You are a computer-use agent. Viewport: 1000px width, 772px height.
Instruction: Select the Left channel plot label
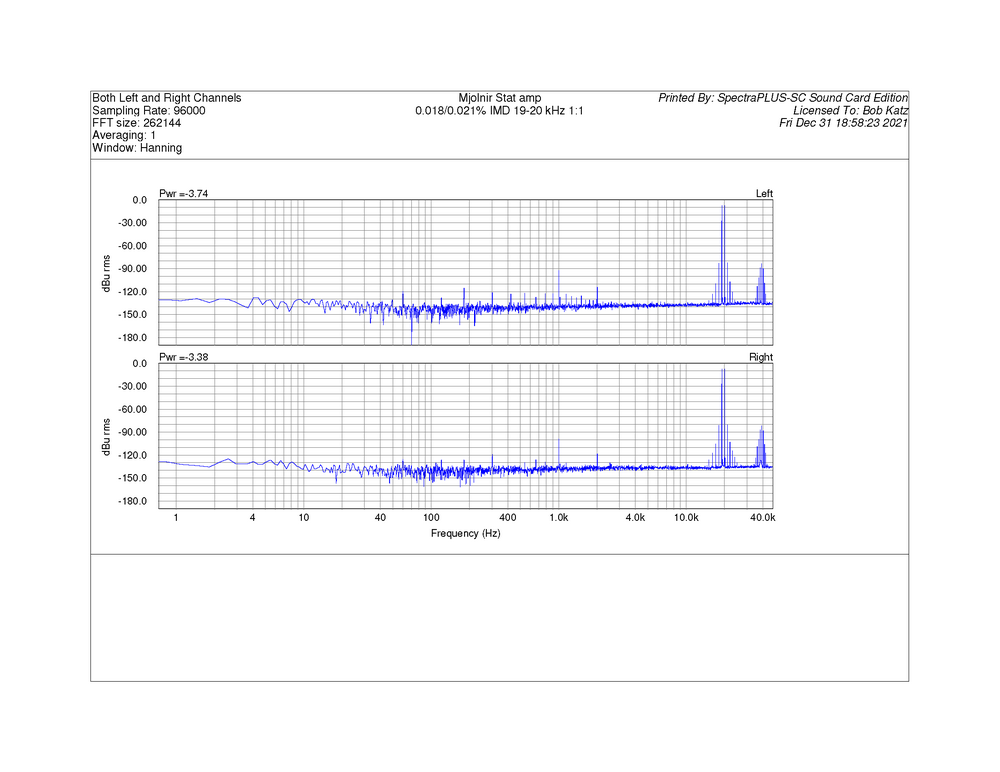[x=764, y=193]
